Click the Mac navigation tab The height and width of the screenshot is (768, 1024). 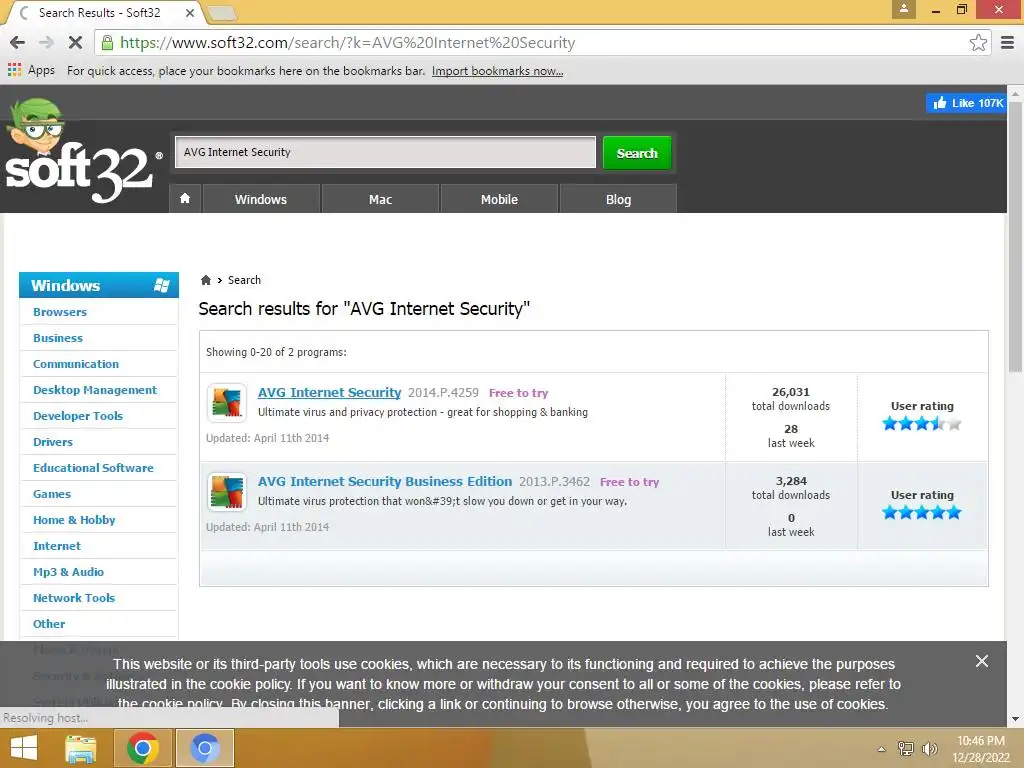[380, 199]
